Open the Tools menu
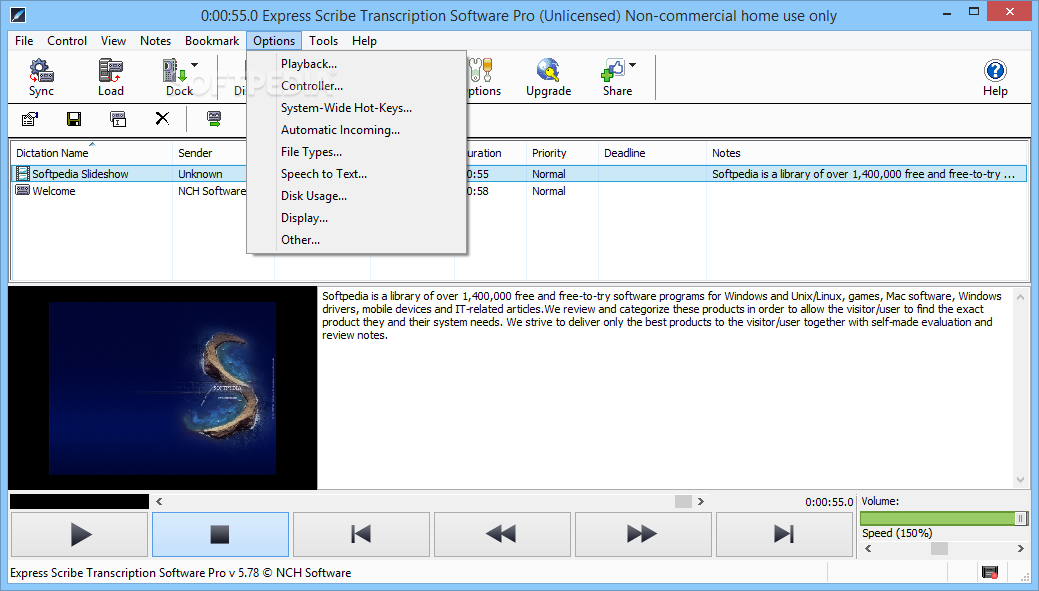The height and width of the screenshot is (591, 1039). coord(323,41)
